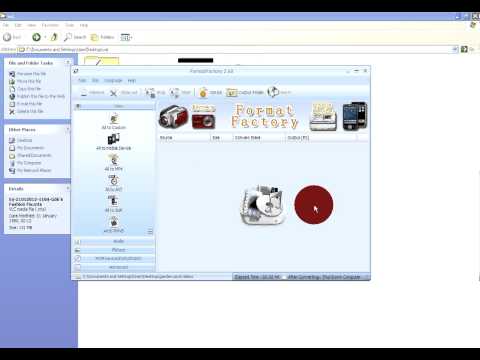Select All to Mobile Device conversion
Image resolution: width=480 pixels, height=360 pixels.
(x=114, y=142)
